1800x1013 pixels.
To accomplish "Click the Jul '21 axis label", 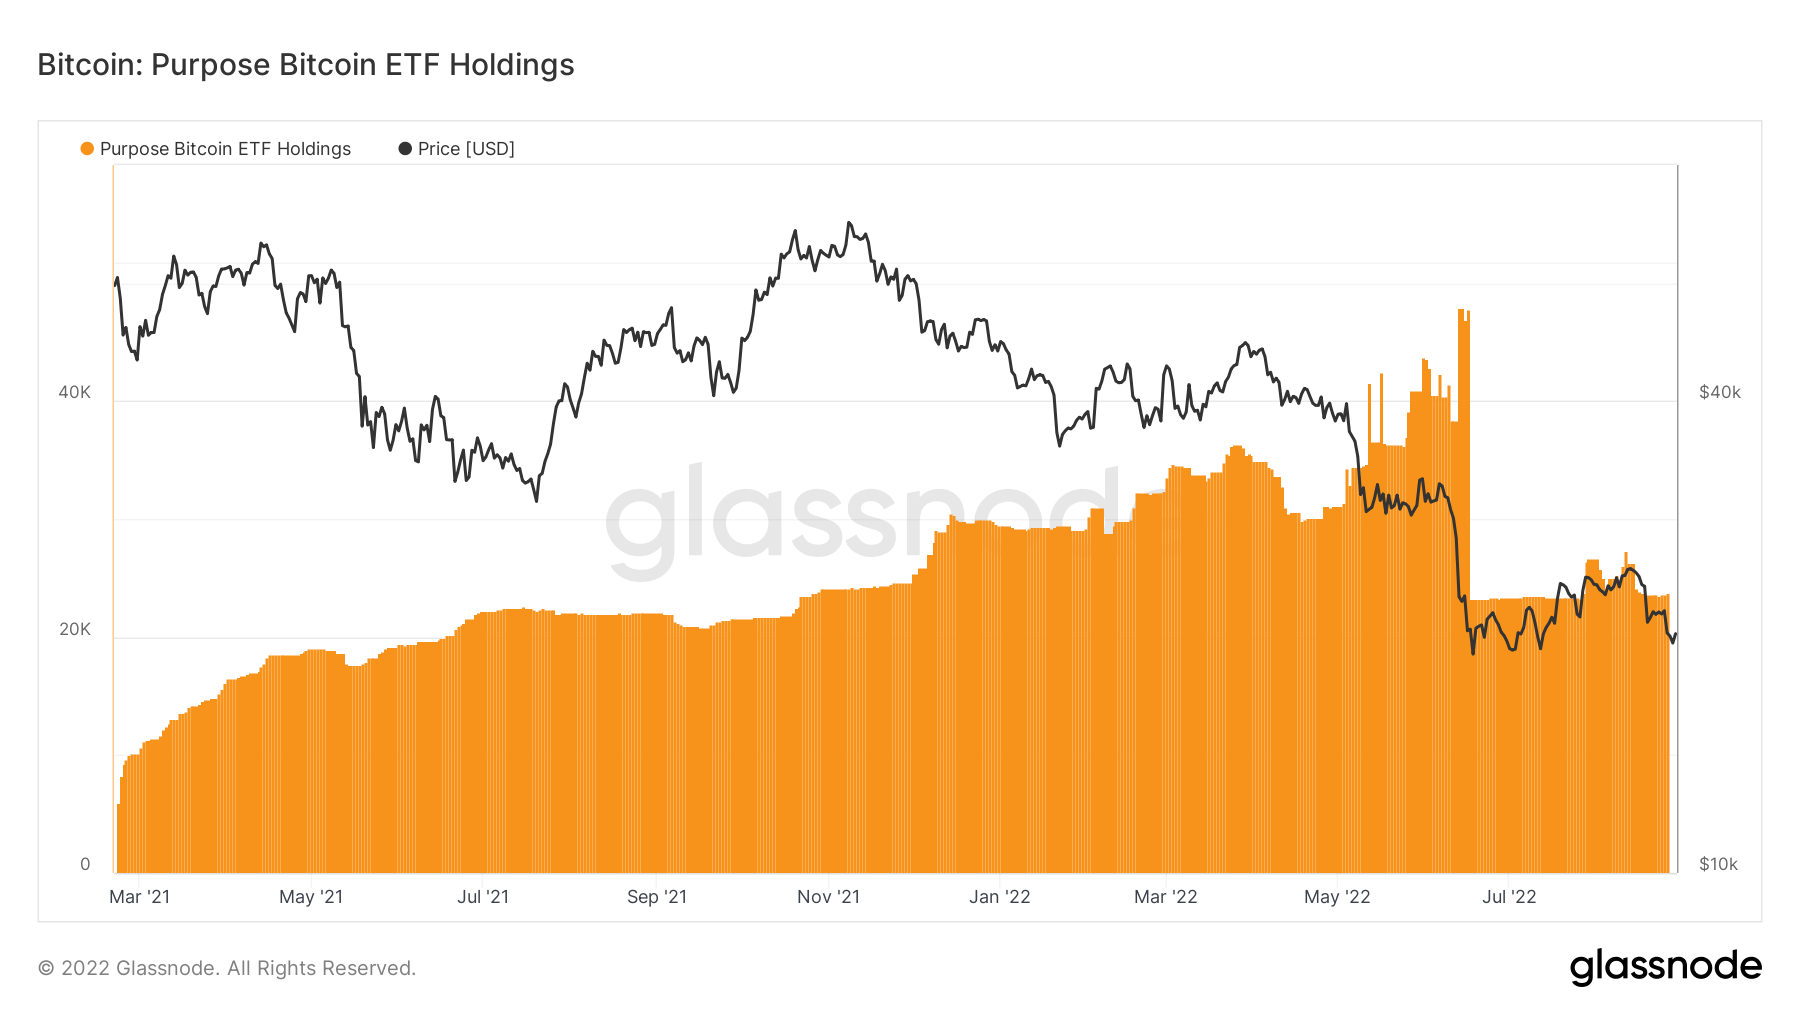I will [483, 897].
